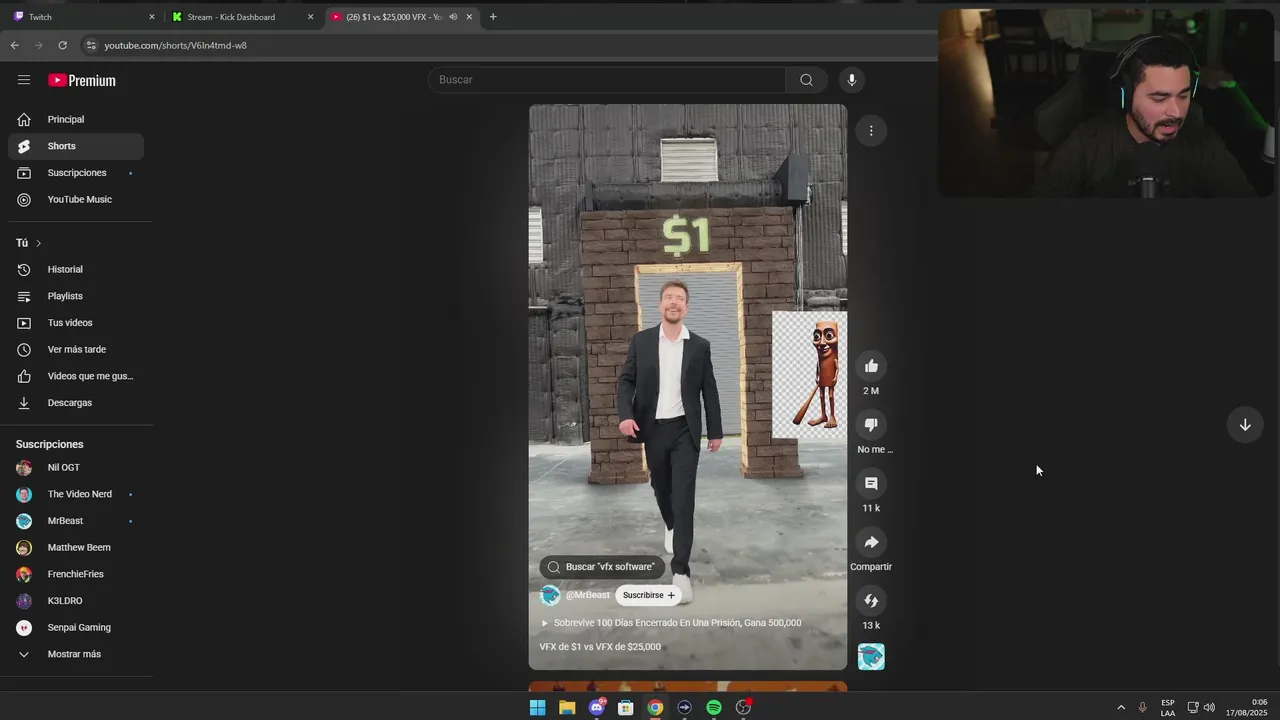
Task: Open Discord from the taskbar
Action: 597,707
